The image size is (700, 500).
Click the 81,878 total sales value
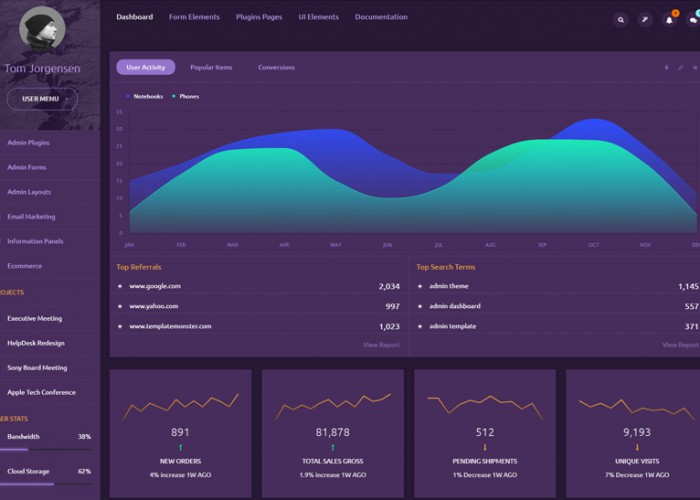click(x=333, y=432)
